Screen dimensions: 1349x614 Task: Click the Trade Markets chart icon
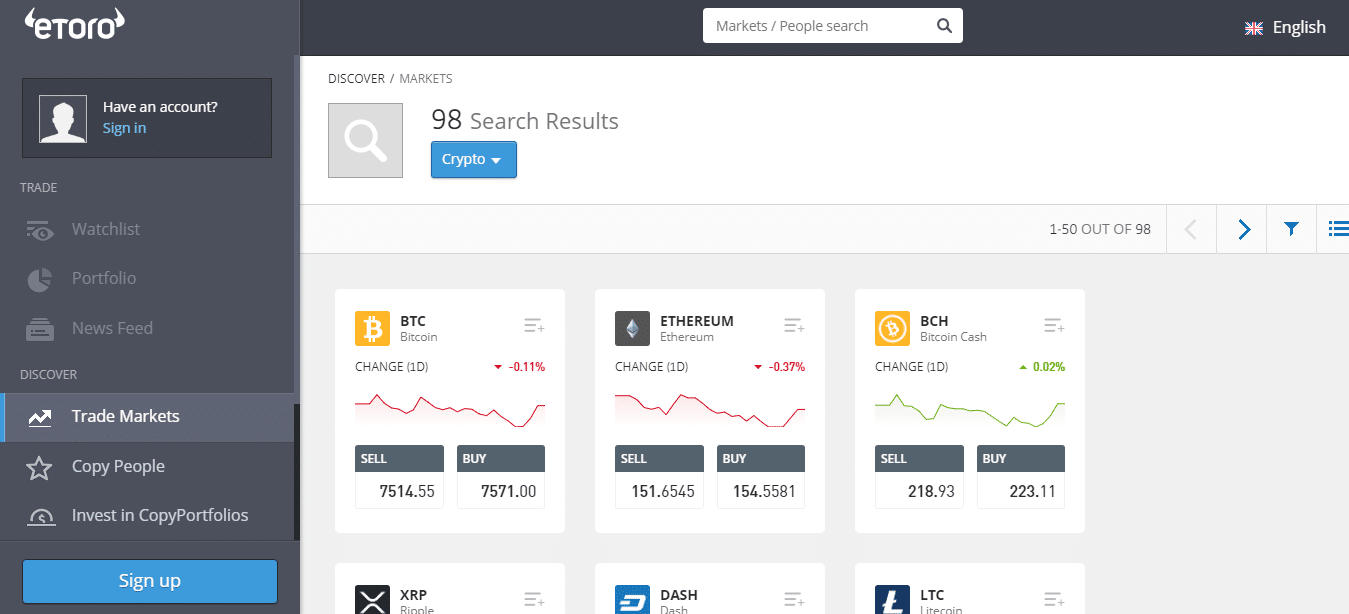(40, 418)
